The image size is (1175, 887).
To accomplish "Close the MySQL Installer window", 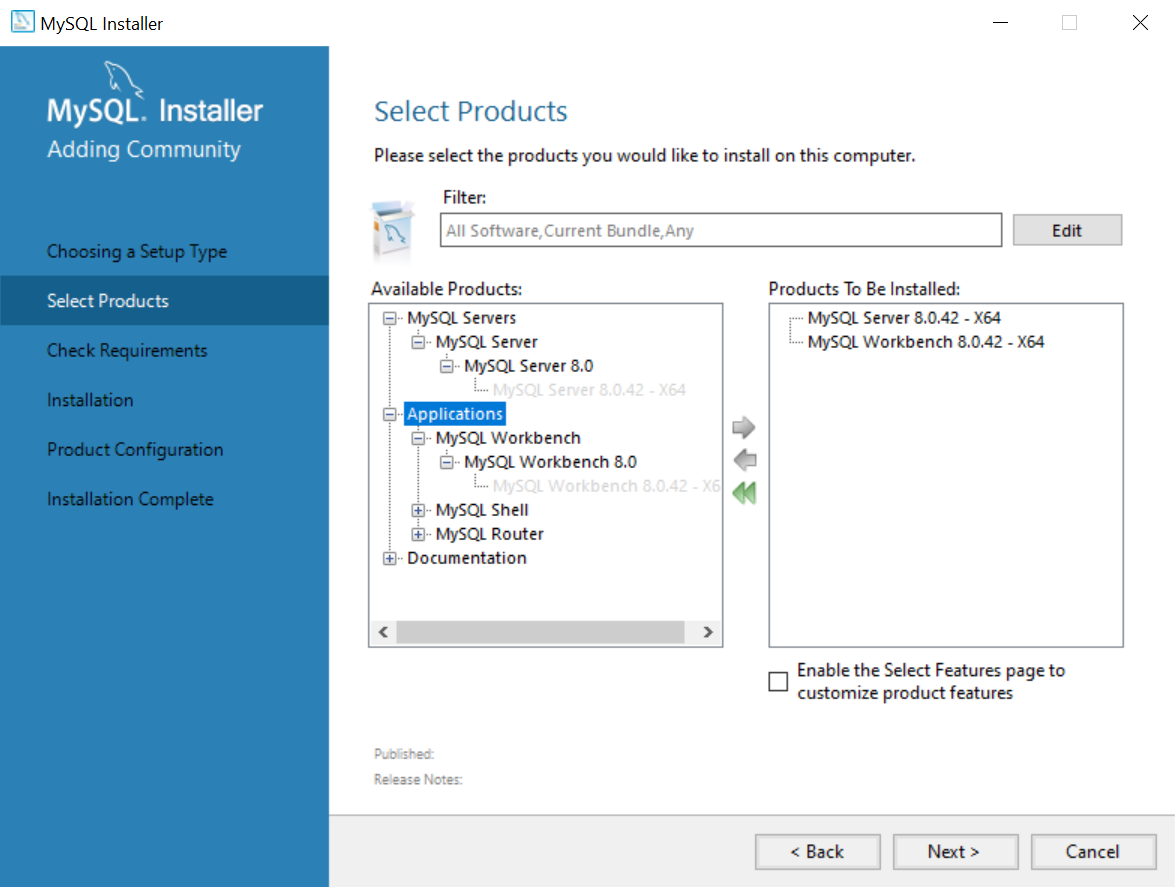I will click(x=1140, y=22).
